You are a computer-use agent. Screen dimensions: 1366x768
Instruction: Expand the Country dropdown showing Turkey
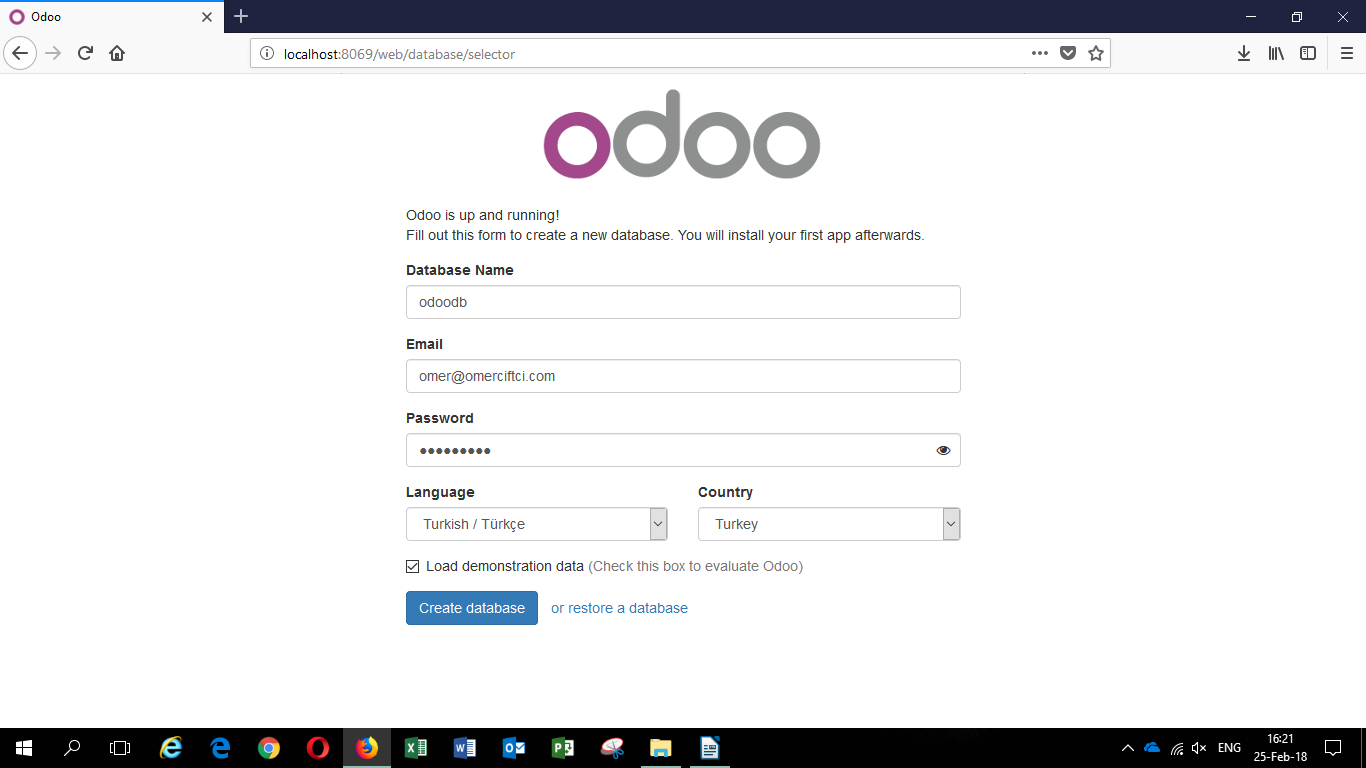[828, 524]
